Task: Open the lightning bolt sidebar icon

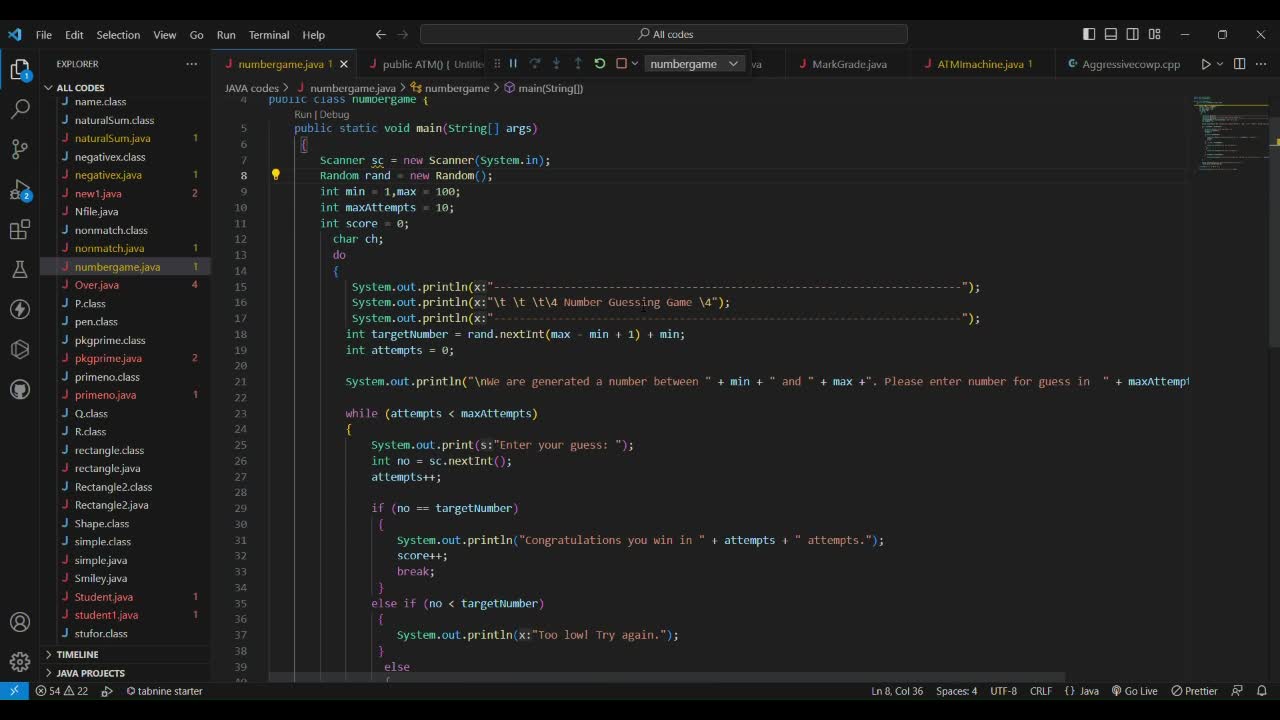Action: click(19, 309)
